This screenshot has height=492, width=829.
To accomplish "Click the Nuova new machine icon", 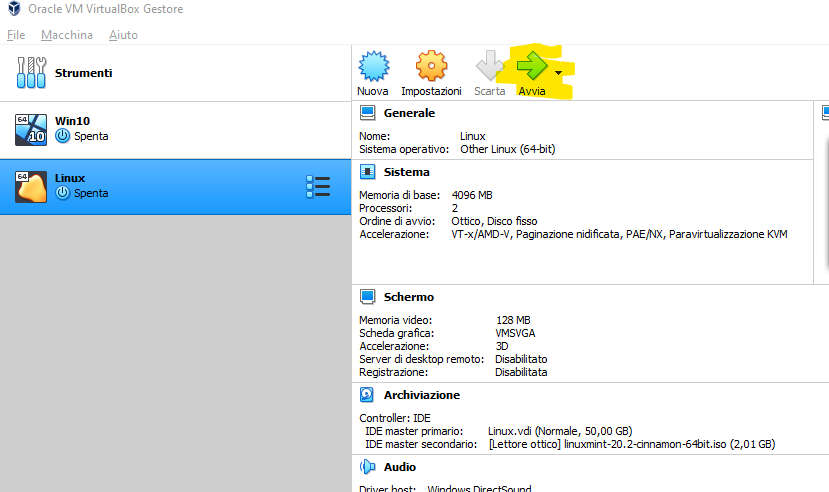I will (x=373, y=66).
